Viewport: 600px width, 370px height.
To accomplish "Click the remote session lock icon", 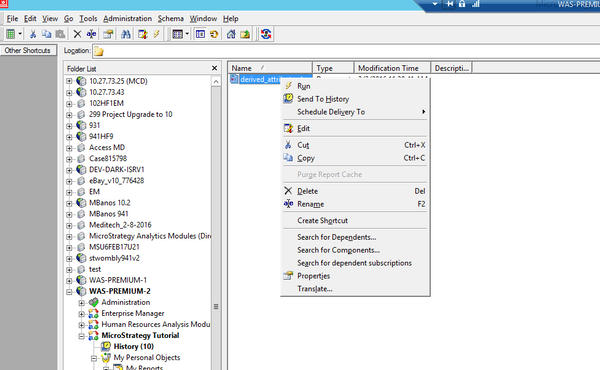I will point(462,4).
